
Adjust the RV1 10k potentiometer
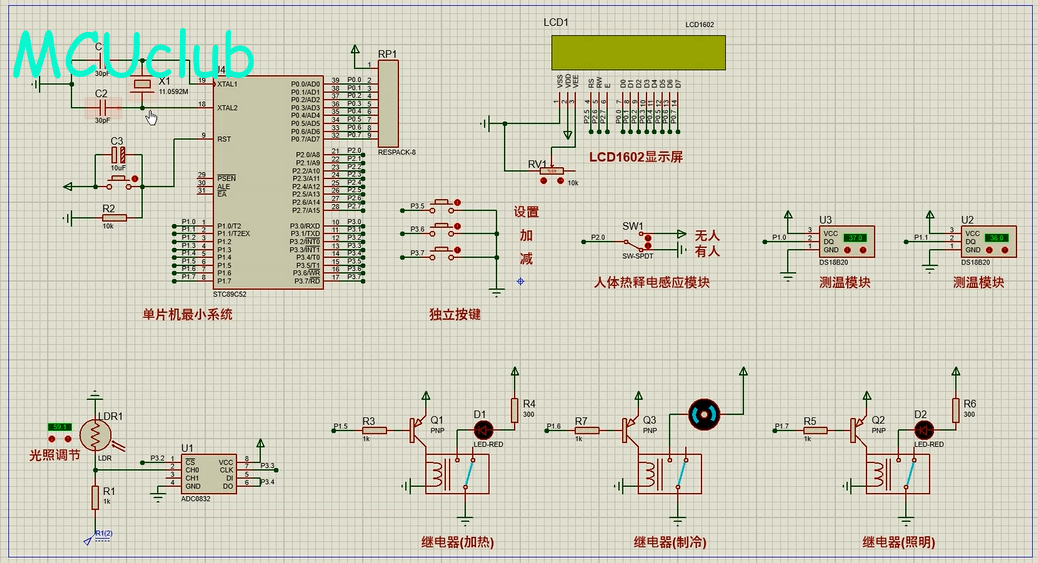(550, 171)
